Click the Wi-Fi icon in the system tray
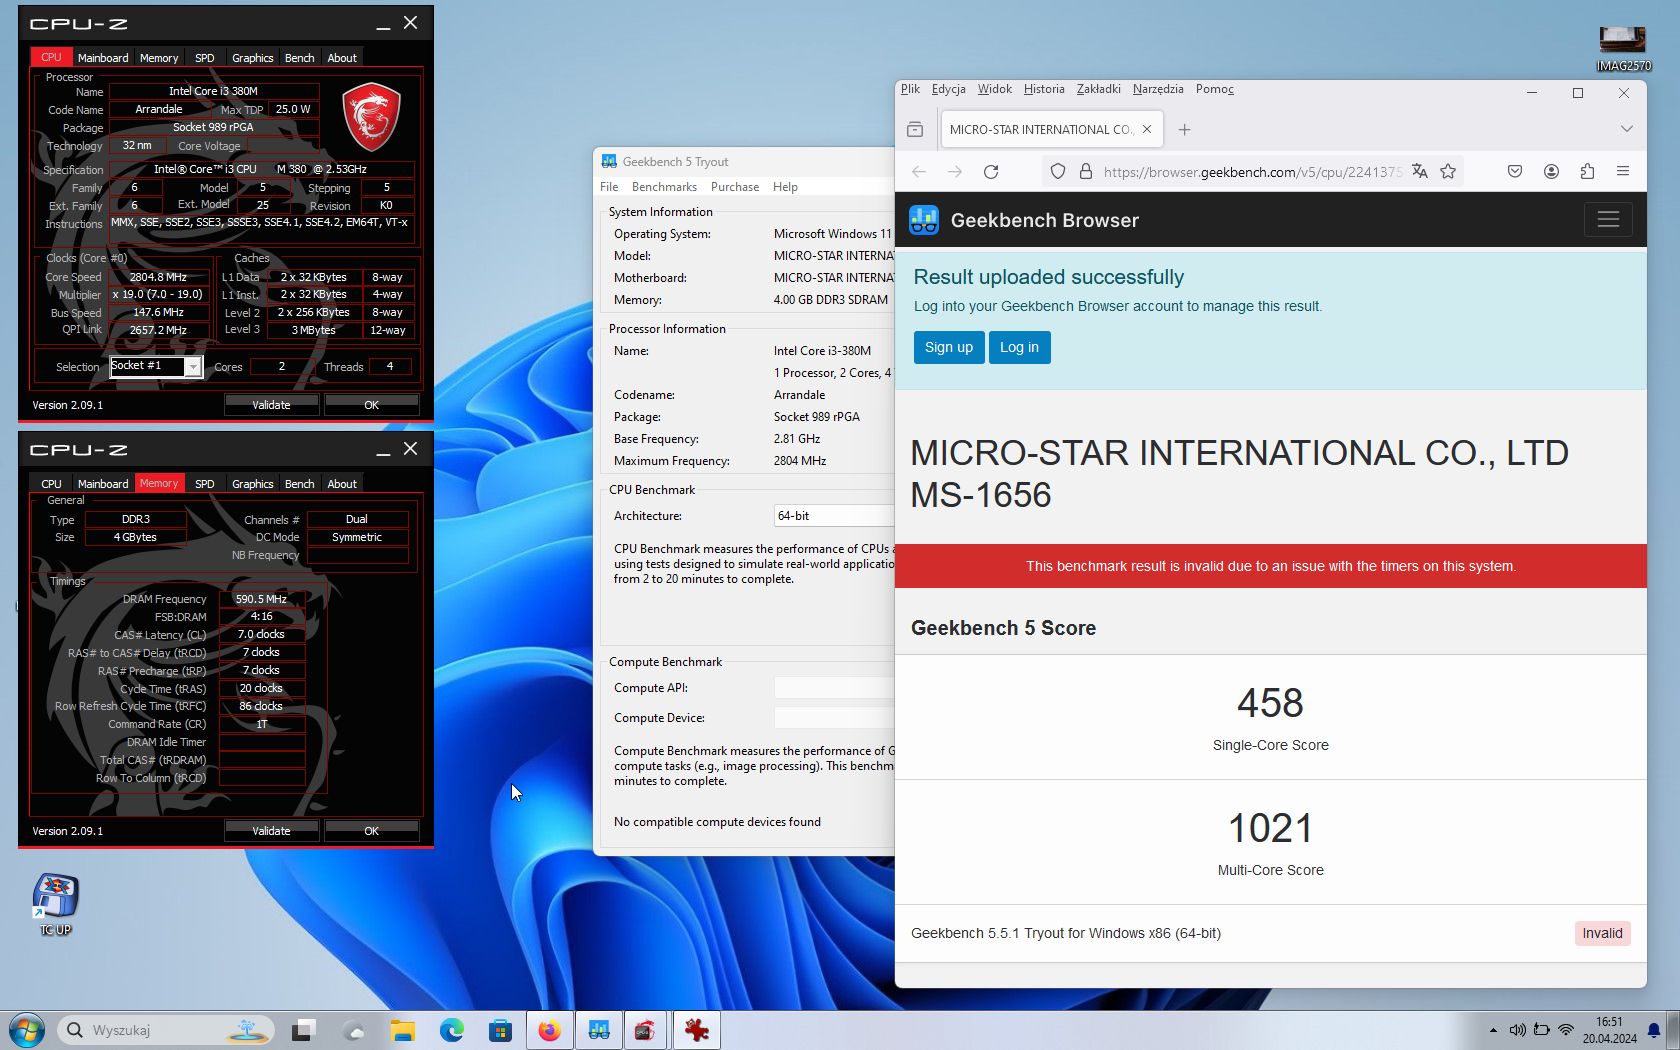The image size is (1680, 1050). pos(1566,1030)
